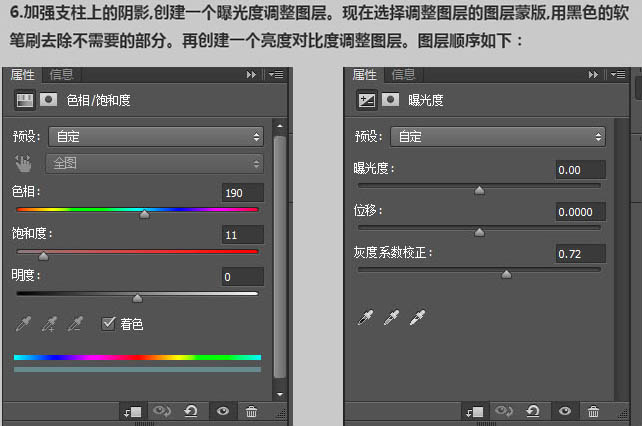Click 饱和度 value field showing 11
Viewport: 642px width, 426px height.
click(x=242, y=235)
